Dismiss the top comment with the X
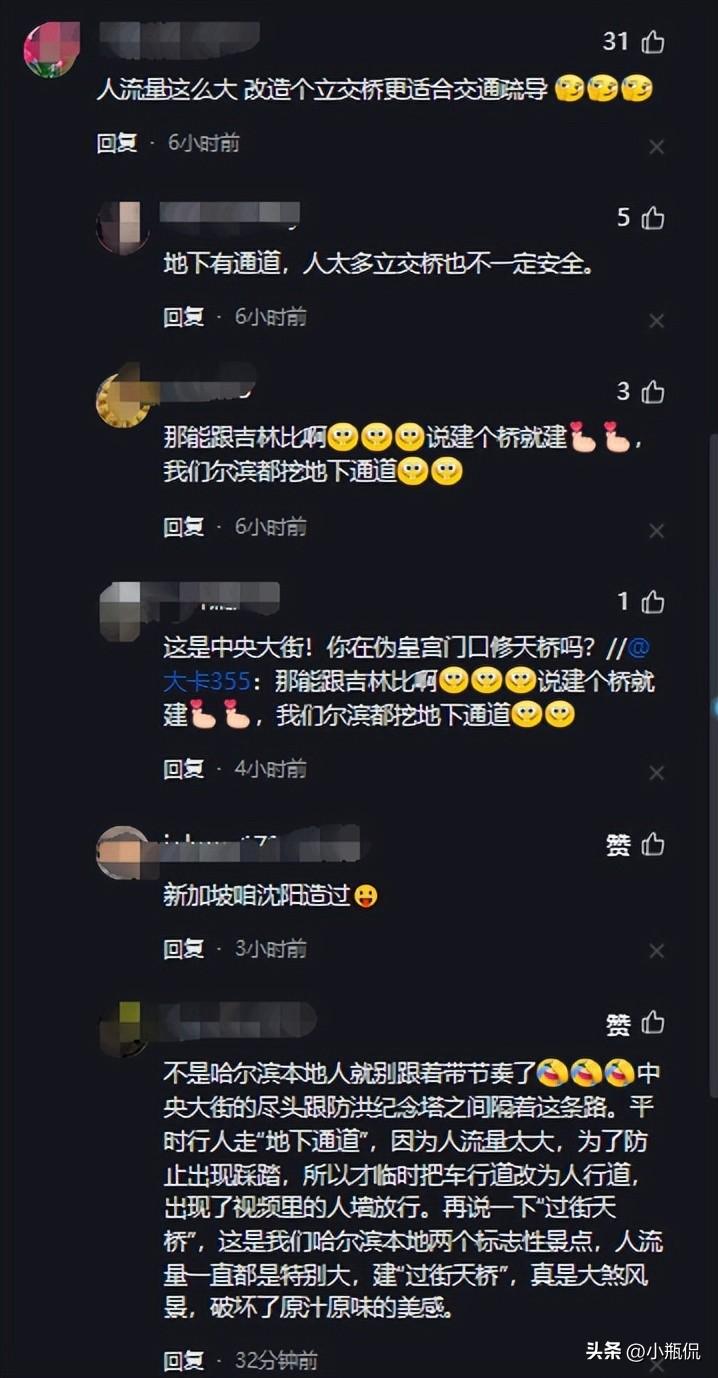The height and width of the screenshot is (1378, 718). pyautogui.click(x=656, y=147)
